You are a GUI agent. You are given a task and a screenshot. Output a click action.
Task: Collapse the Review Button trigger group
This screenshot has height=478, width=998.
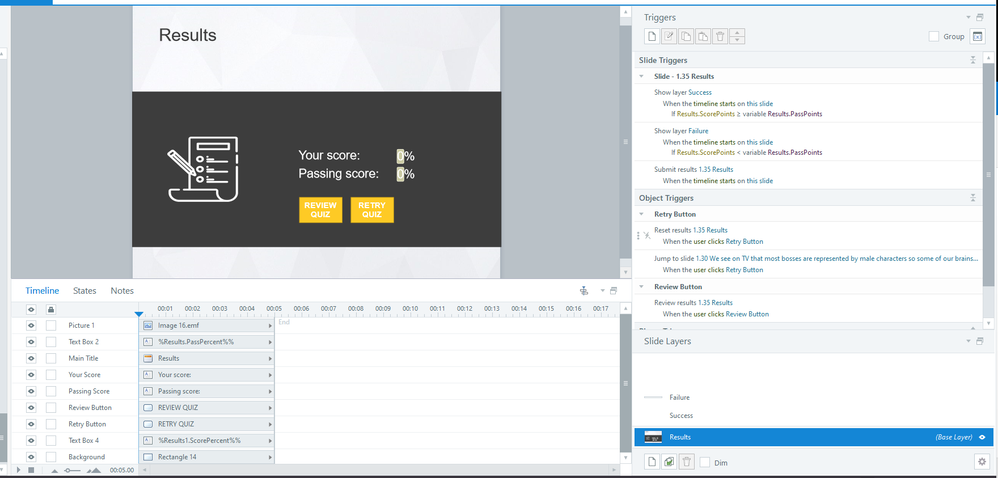(642, 287)
